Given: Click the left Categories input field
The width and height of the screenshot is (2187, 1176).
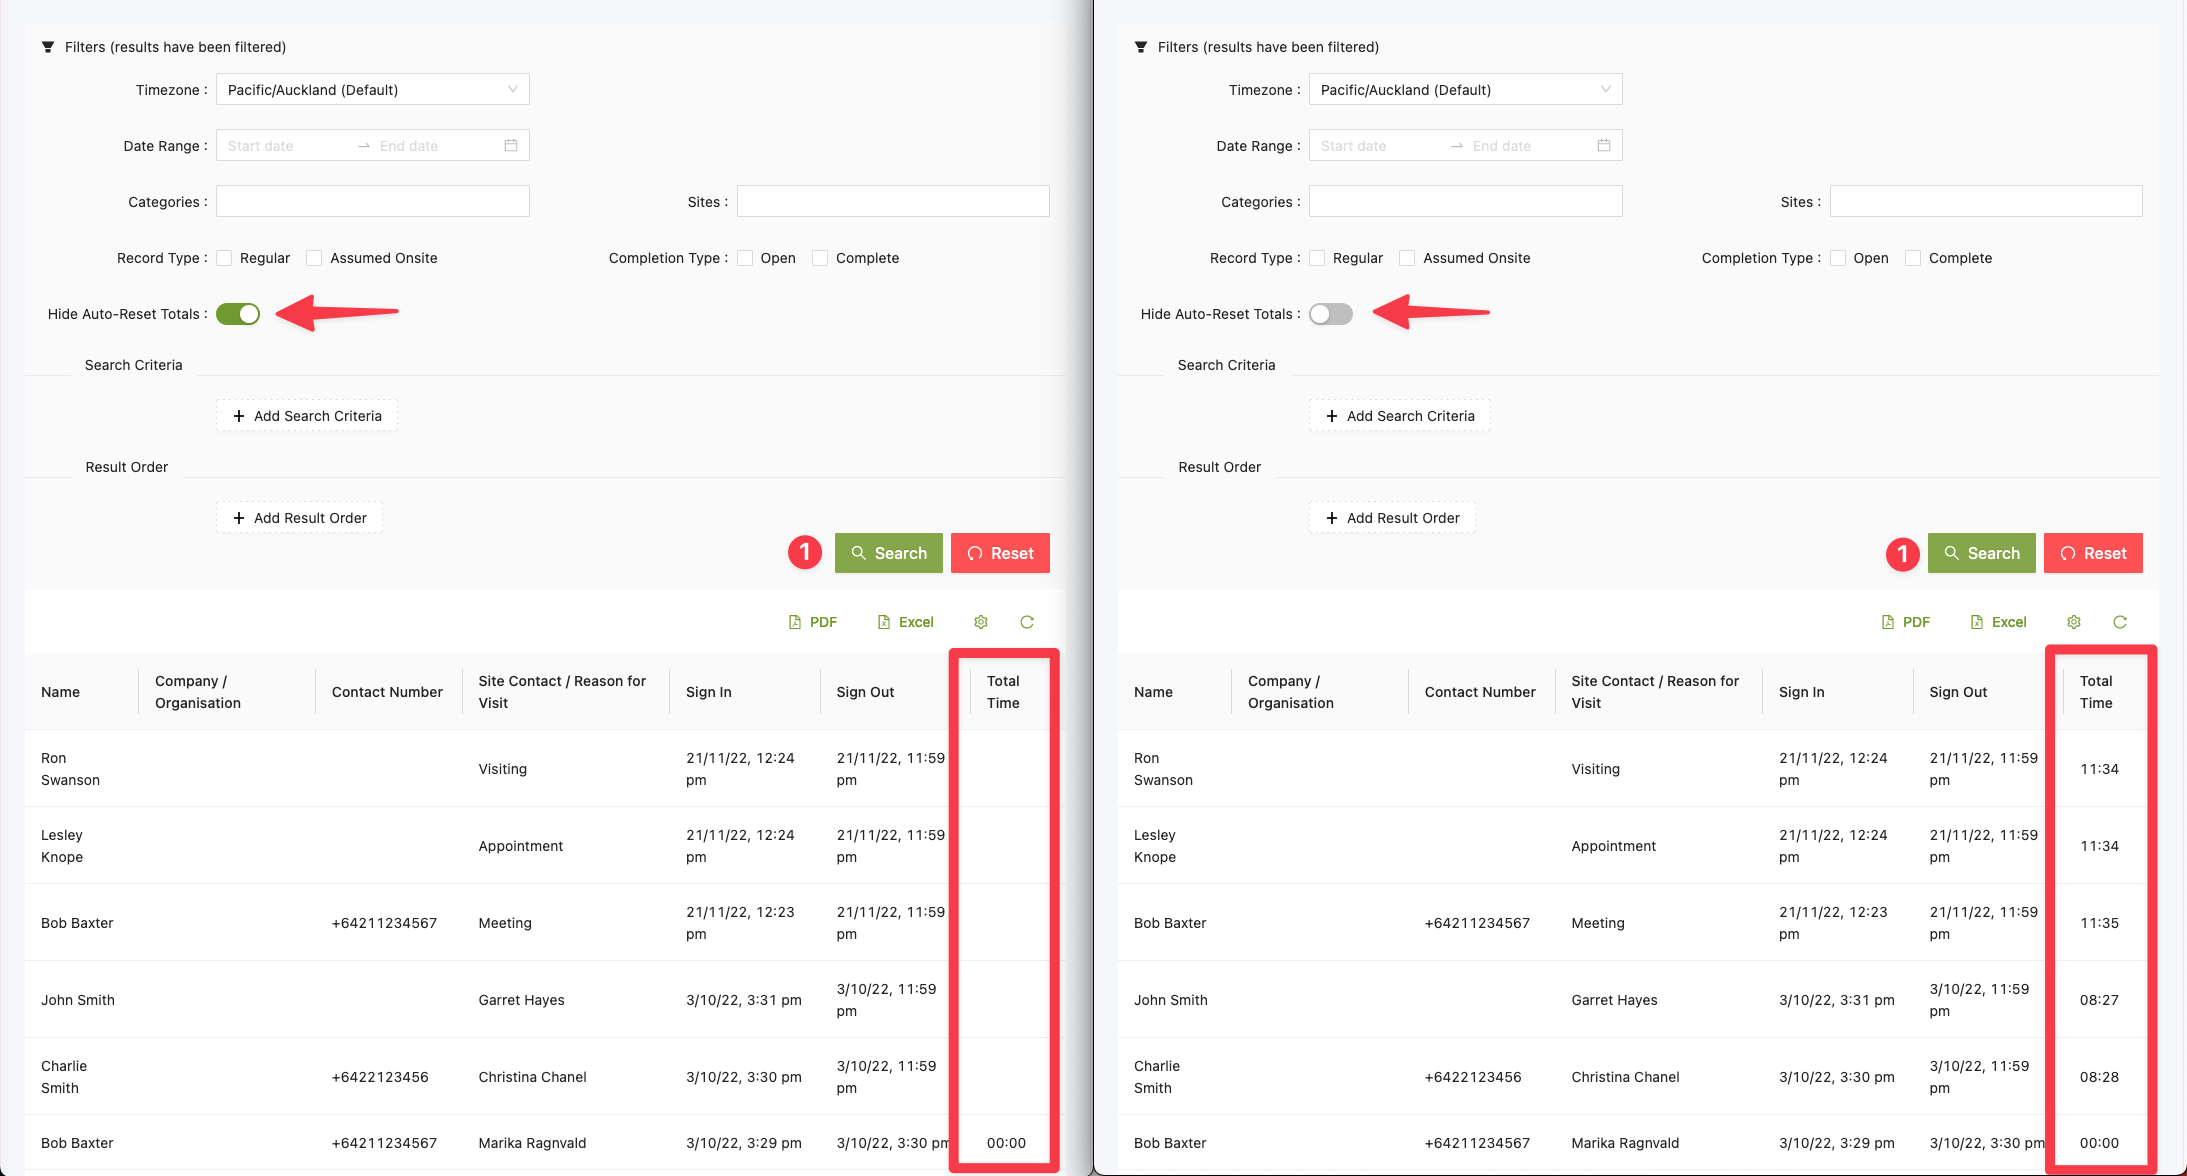Looking at the screenshot, I should pyautogui.click(x=372, y=202).
